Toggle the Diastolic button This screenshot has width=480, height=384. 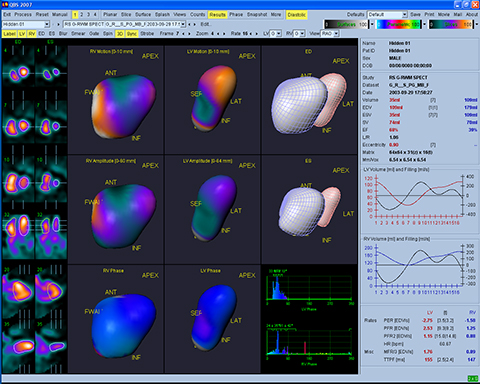click(x=296, y=15)
